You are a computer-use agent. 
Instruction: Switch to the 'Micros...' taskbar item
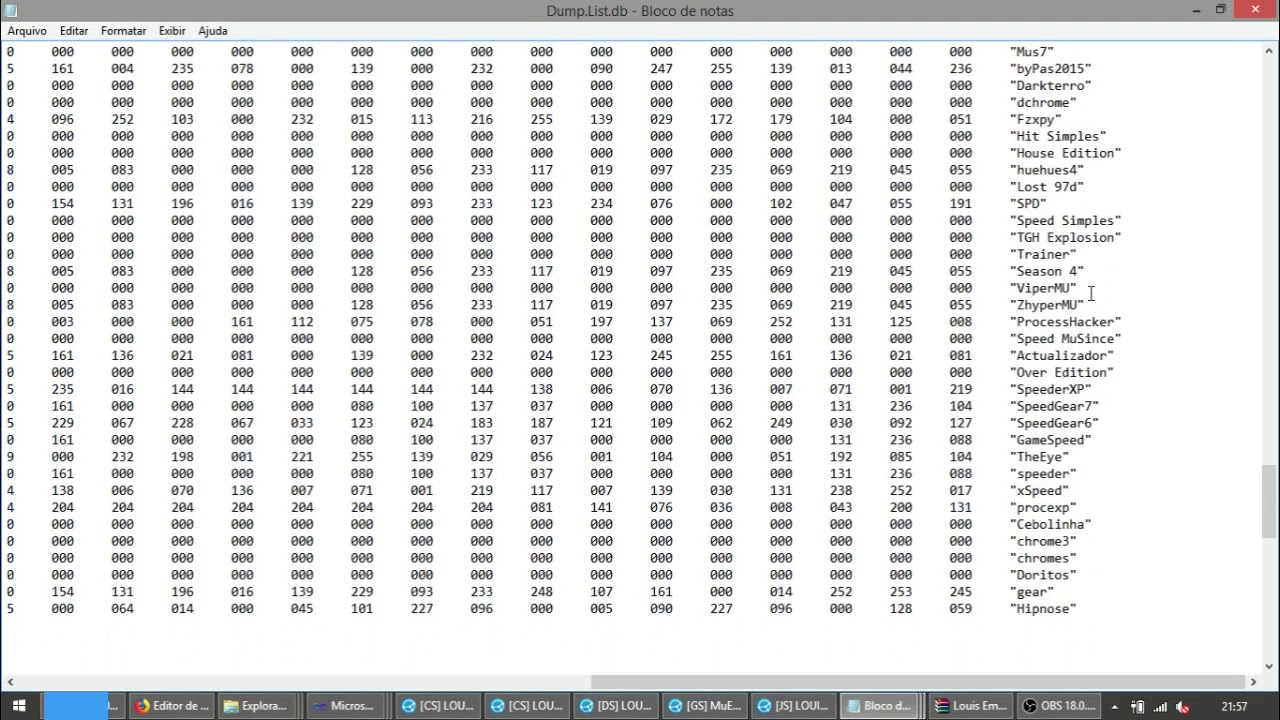point(345,705)
